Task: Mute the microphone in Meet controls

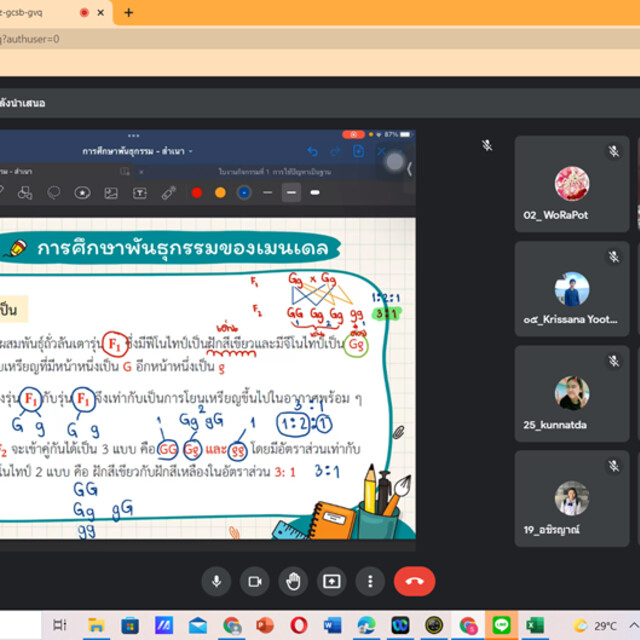Action: [x=216, y=581]
